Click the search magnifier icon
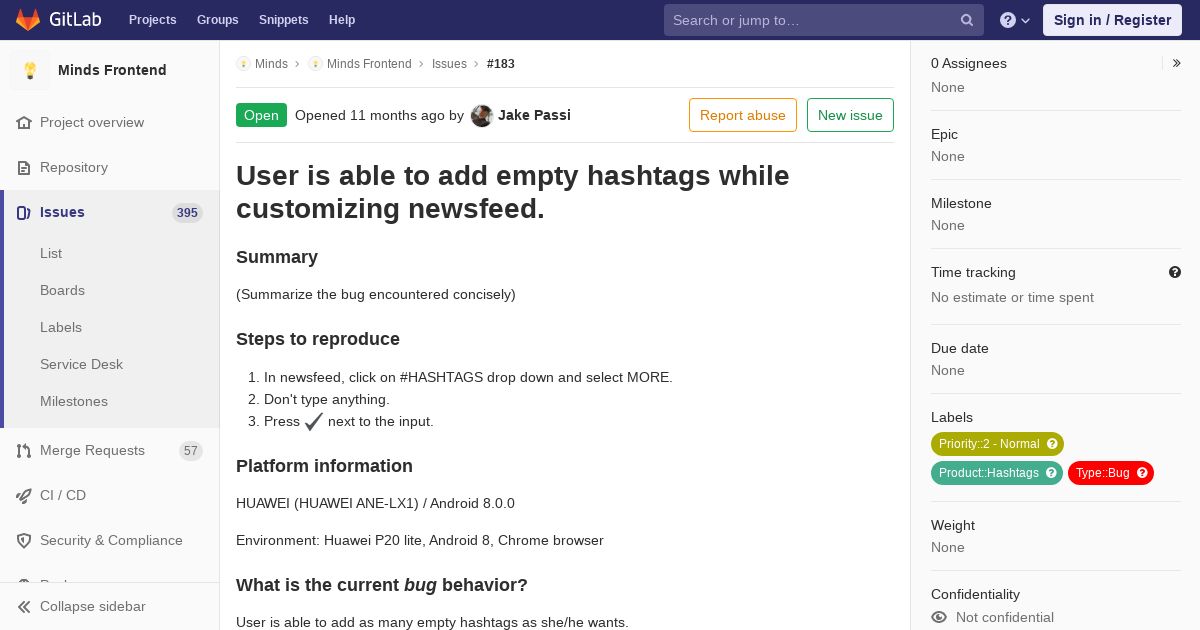The width and height of the screenshot is (1200, 630). (x=967, y=20)
